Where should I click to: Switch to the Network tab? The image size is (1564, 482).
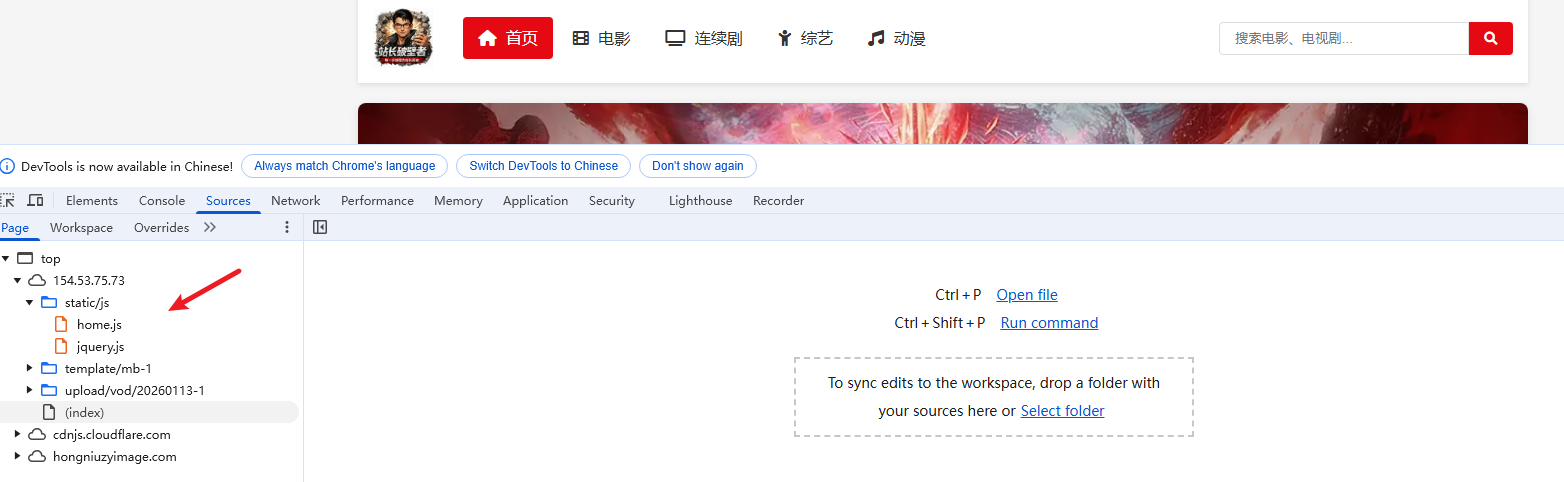[295, 200]
